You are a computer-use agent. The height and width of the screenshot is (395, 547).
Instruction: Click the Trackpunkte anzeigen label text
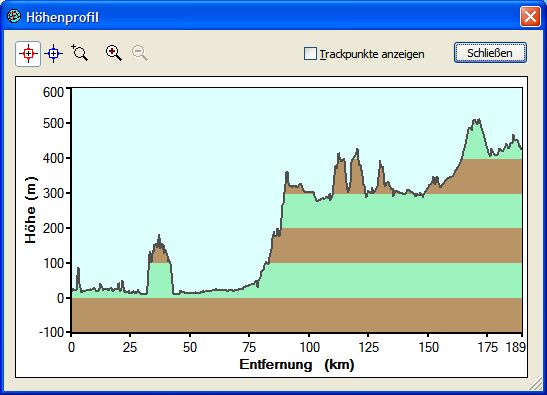372,54
